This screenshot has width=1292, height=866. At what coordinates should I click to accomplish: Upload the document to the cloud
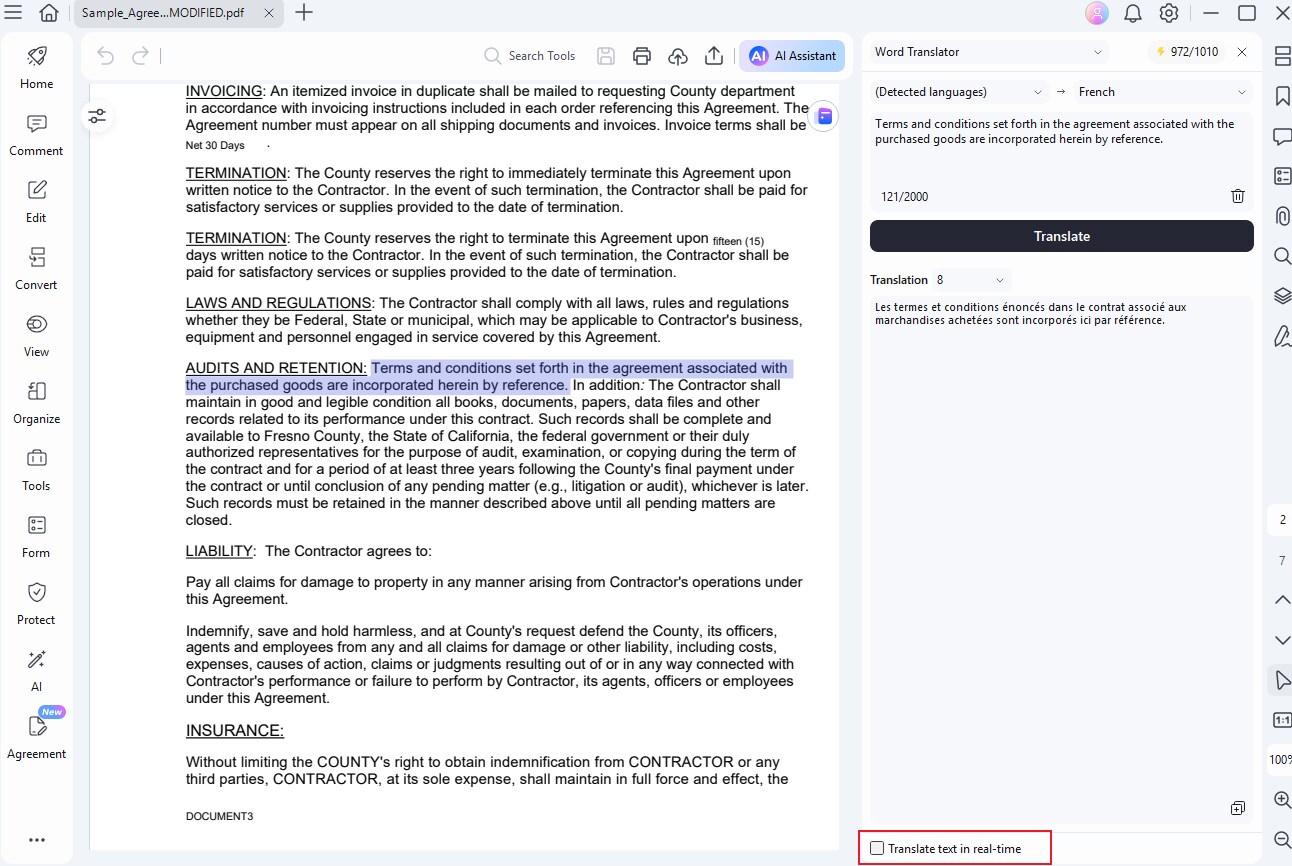[678, 56]
